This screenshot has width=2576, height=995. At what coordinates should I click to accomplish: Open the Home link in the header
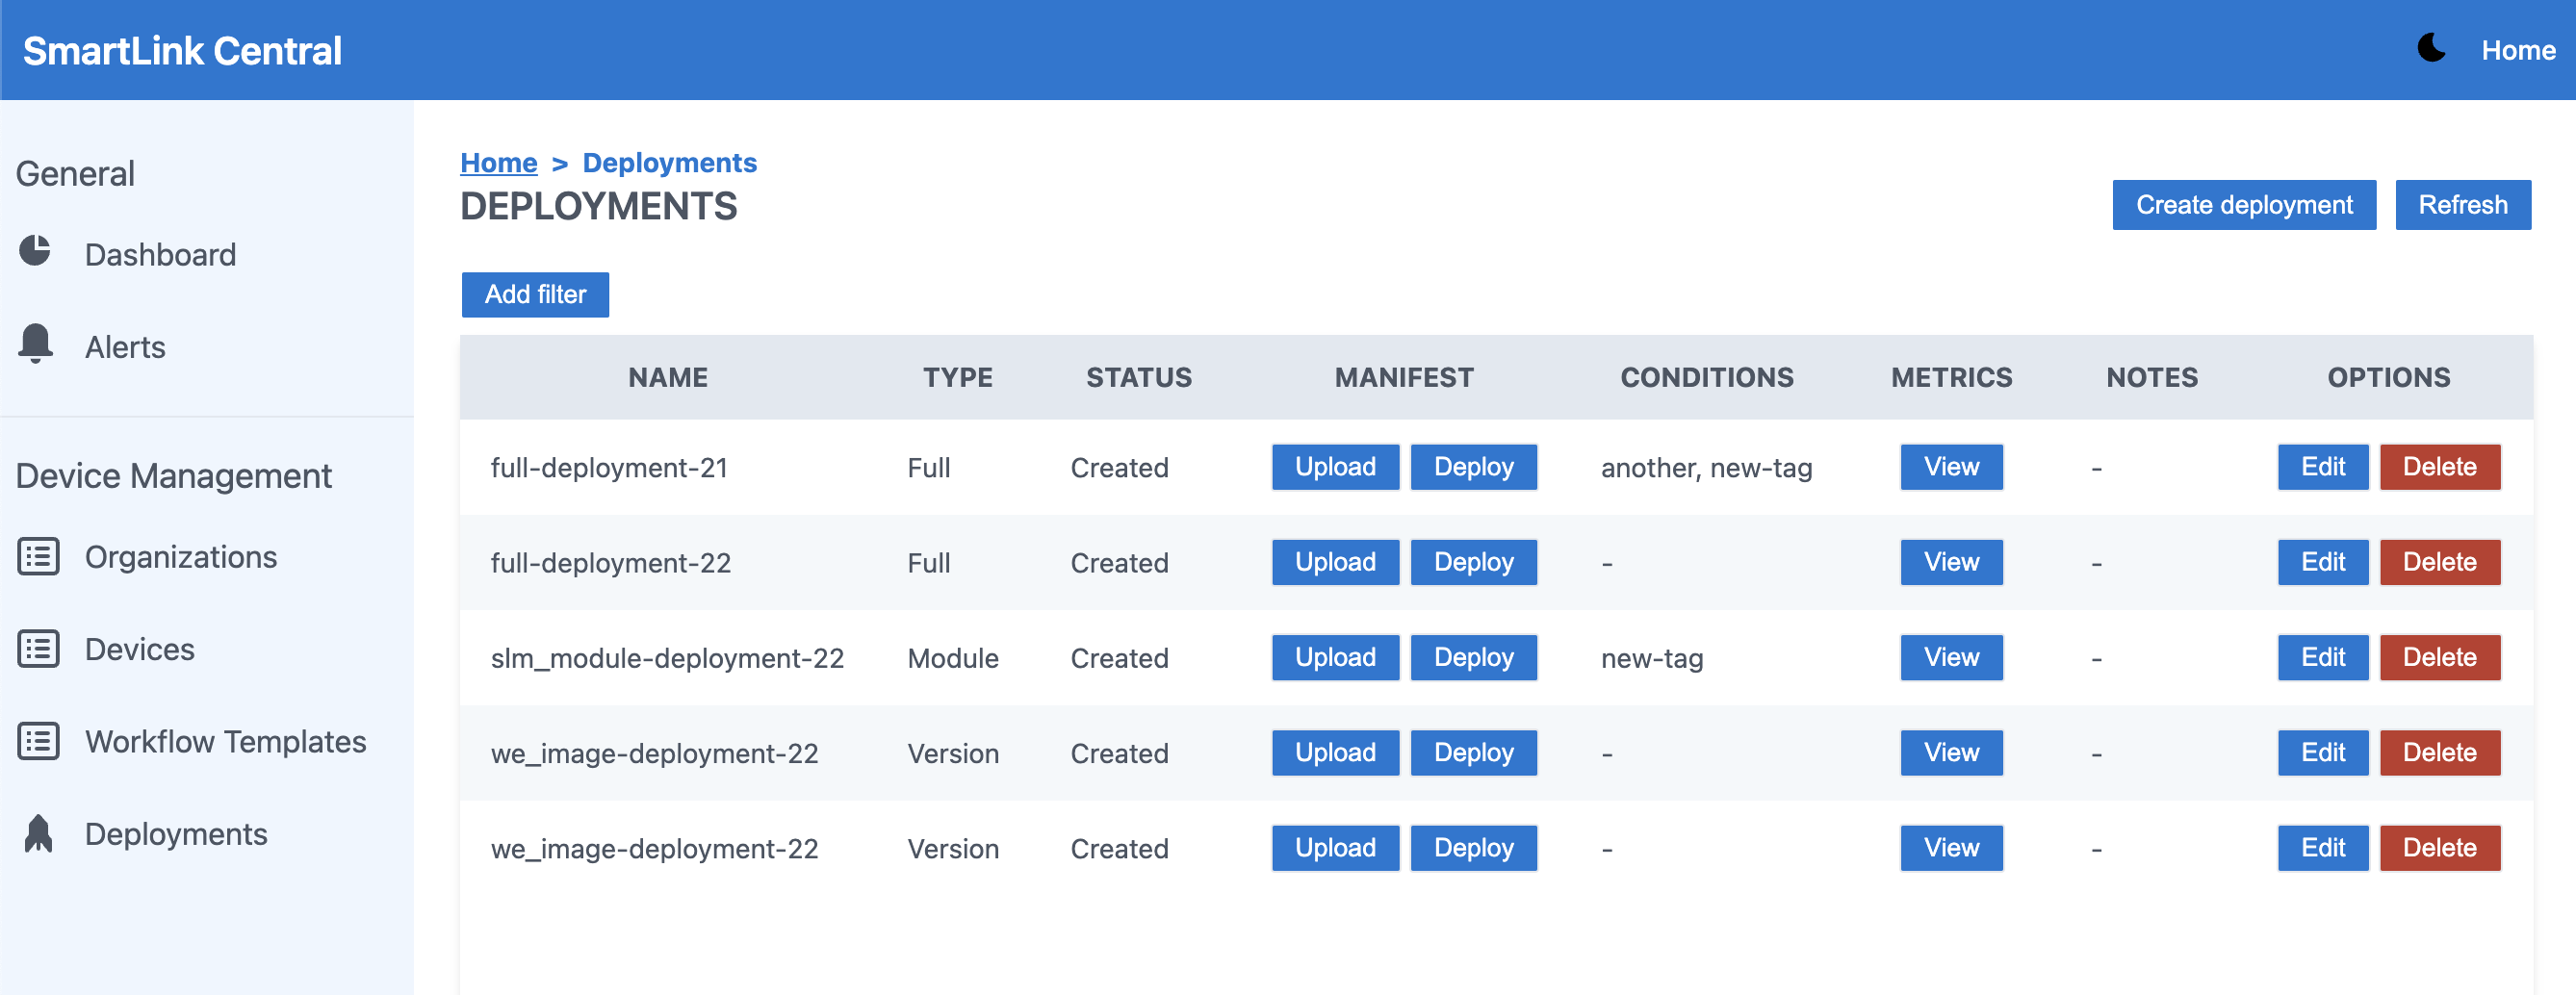(2517, 50)
